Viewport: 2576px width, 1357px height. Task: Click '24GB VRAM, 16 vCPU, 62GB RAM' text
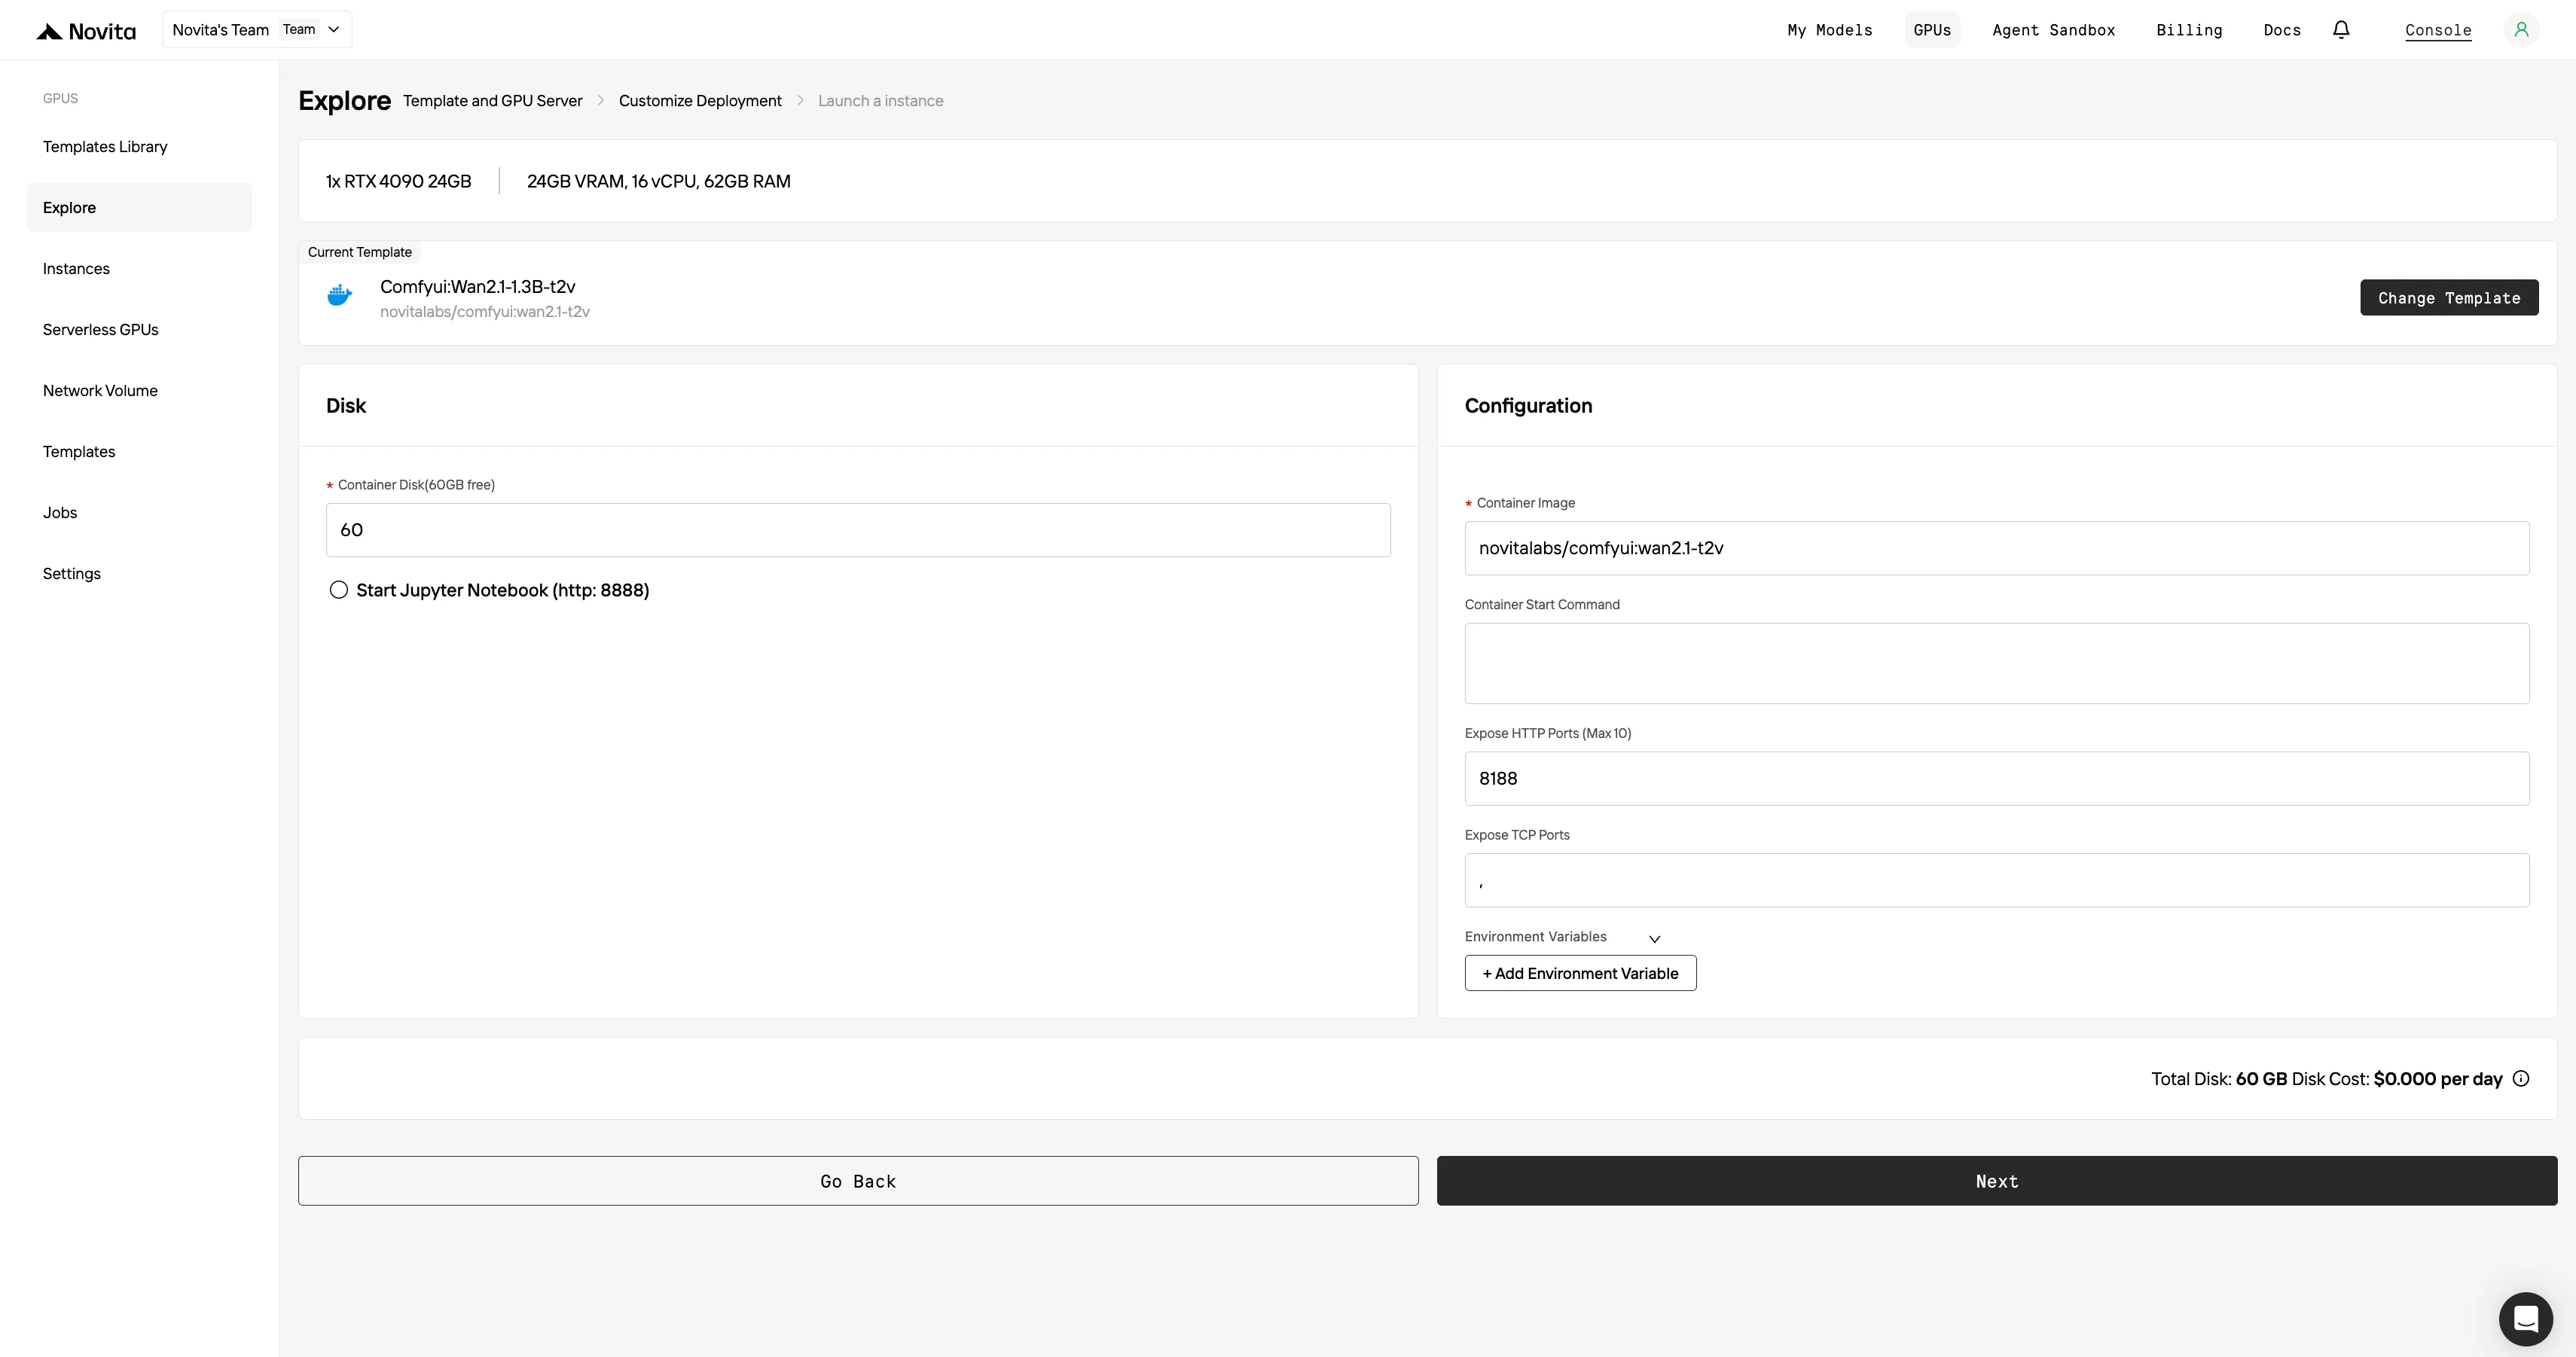659,181
